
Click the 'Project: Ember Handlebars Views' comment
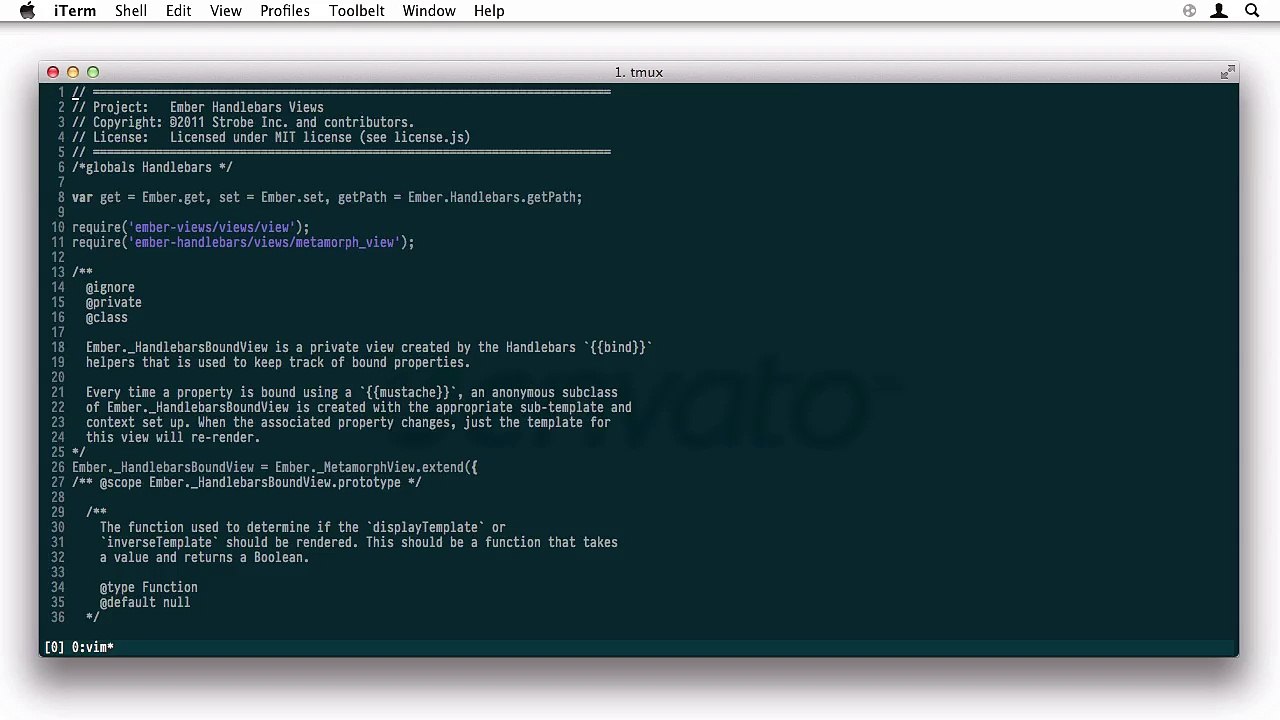(198, 107)
